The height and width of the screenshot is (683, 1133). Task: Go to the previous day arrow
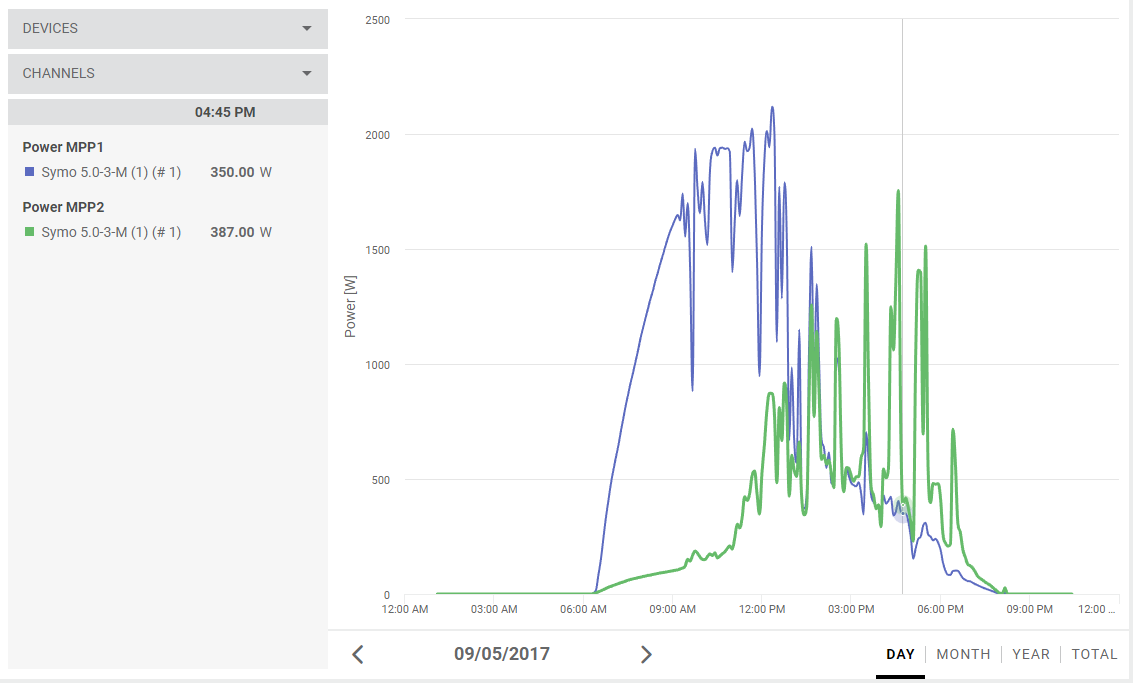coord(358,655)
